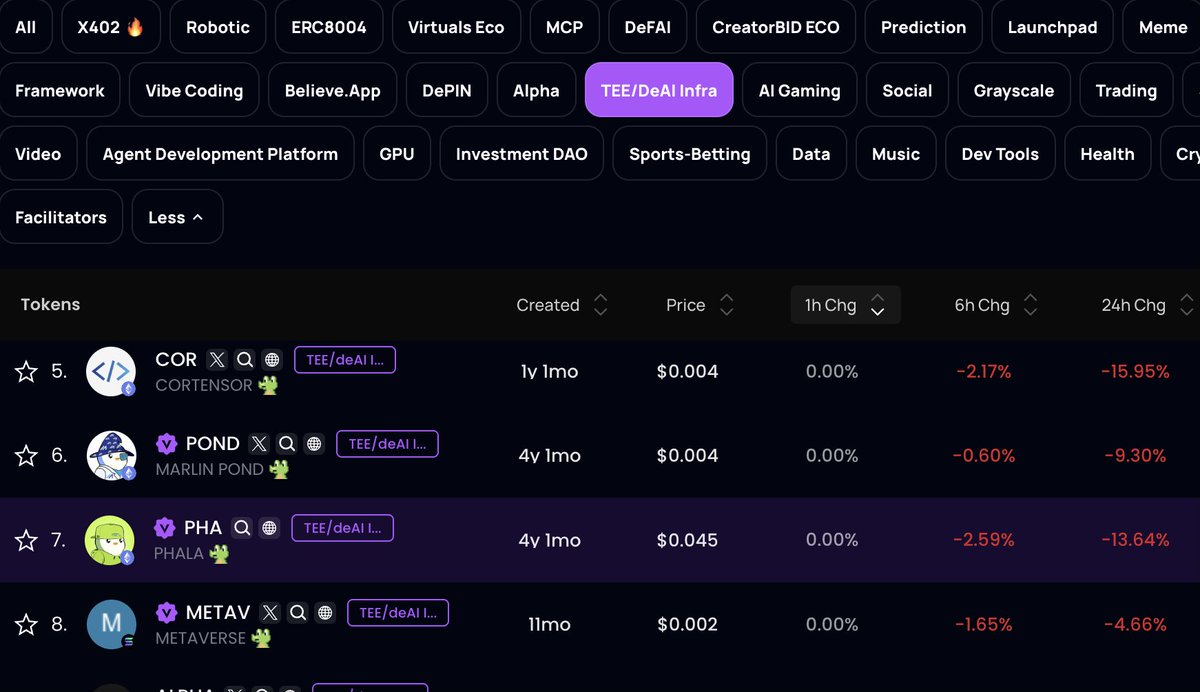
Task: Choose the Sports-Betting filter chip
Action: [x=690, y=154]
